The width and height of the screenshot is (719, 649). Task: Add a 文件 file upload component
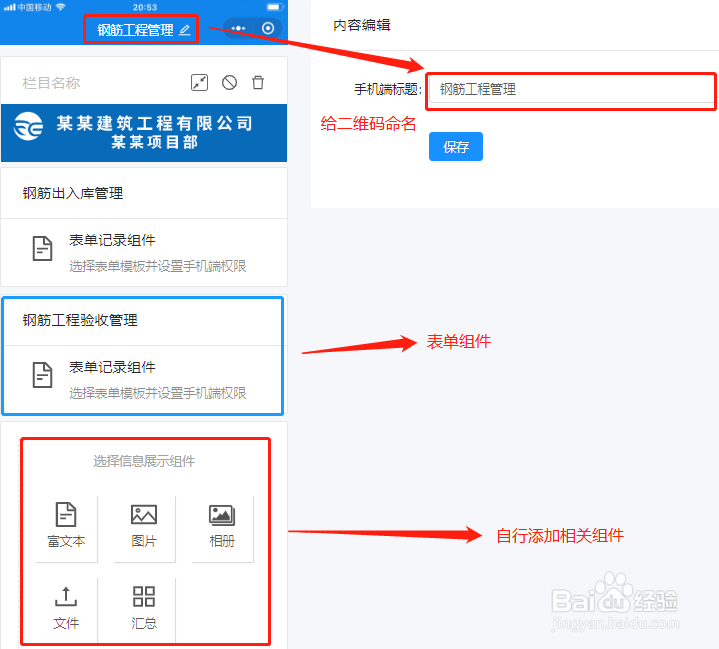(x=66, y=608)
